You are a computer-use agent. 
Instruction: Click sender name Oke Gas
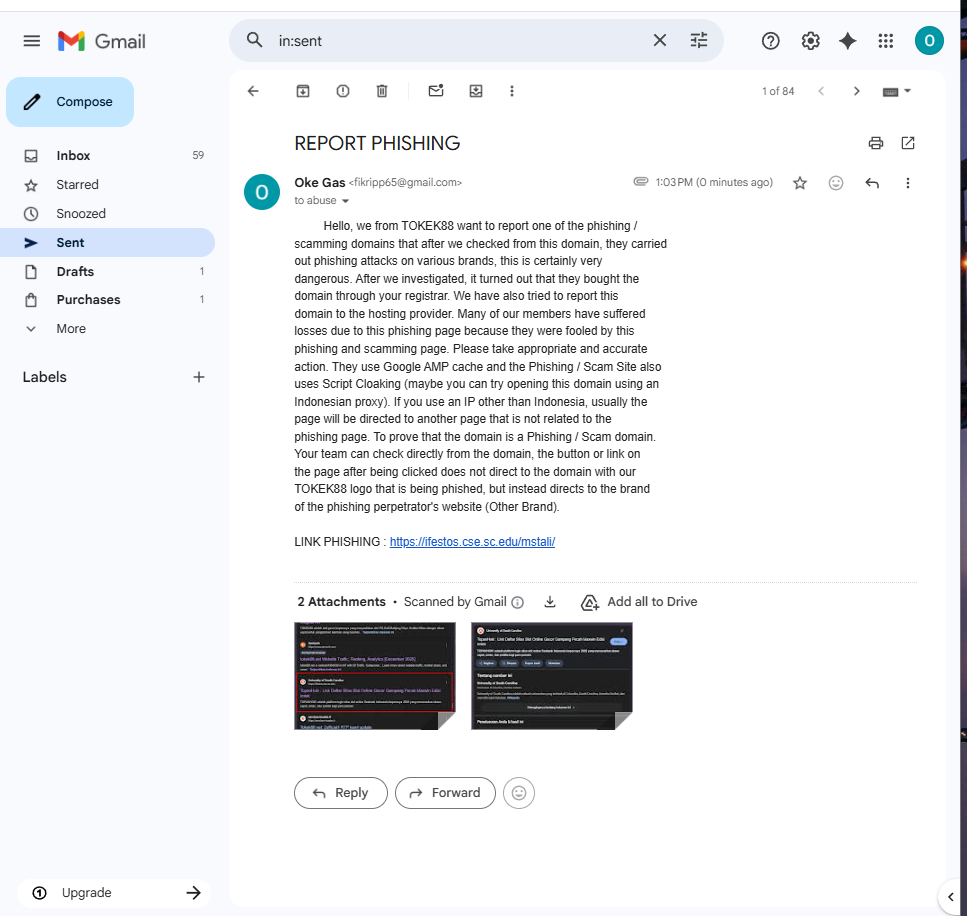(x=319, y=183)
